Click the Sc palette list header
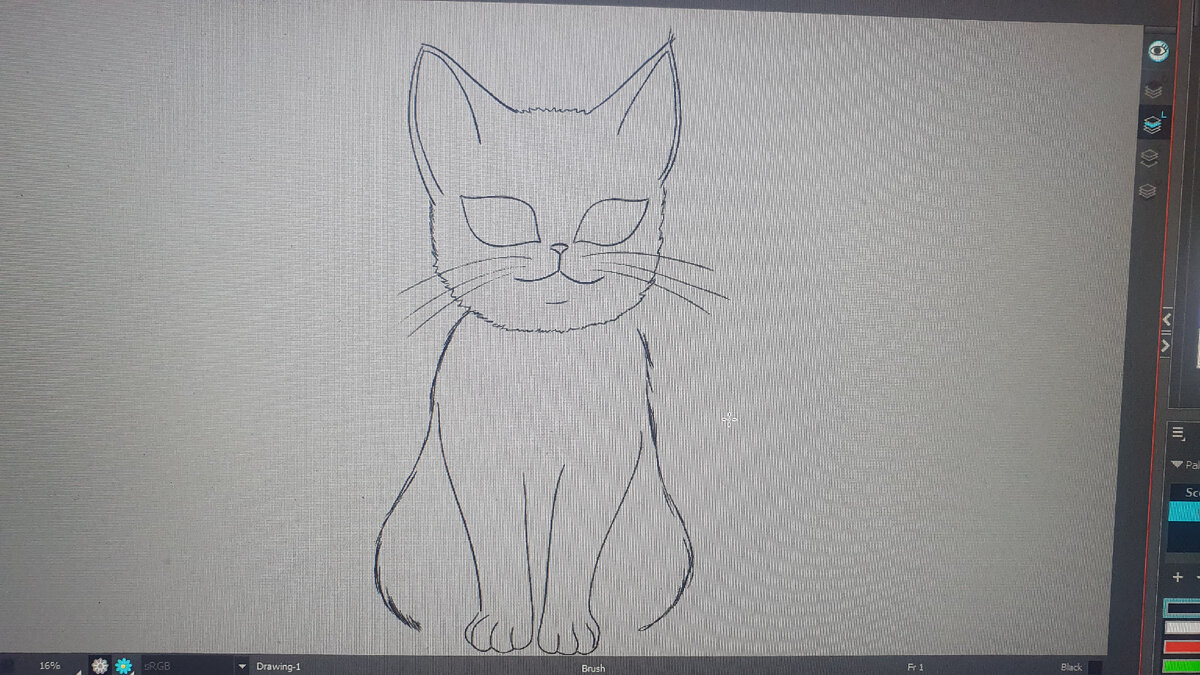 pyautogui.click(x=1185, y=492)
